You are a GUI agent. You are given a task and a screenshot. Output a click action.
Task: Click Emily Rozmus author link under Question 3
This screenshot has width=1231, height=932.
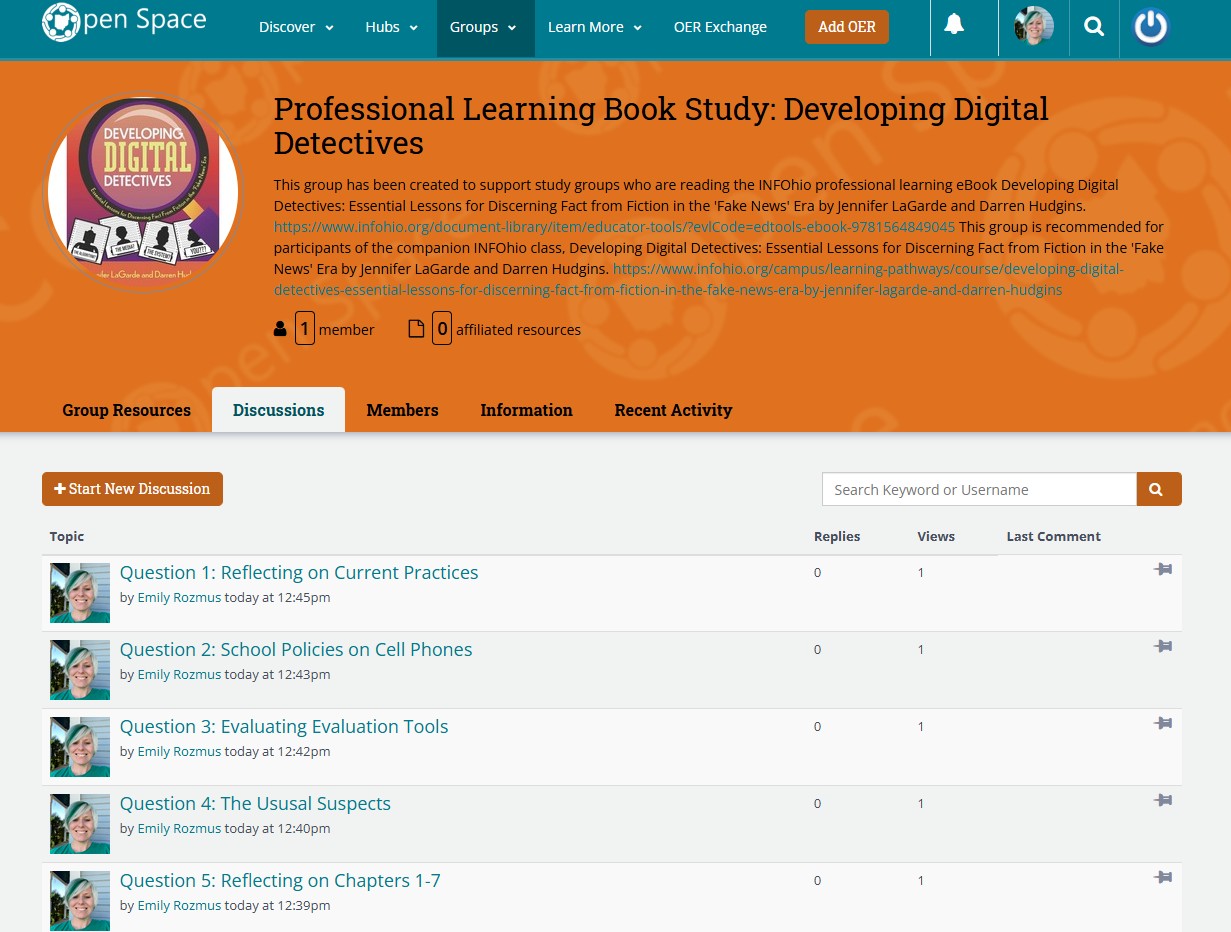pyautogui.click(x=179, y=752)
